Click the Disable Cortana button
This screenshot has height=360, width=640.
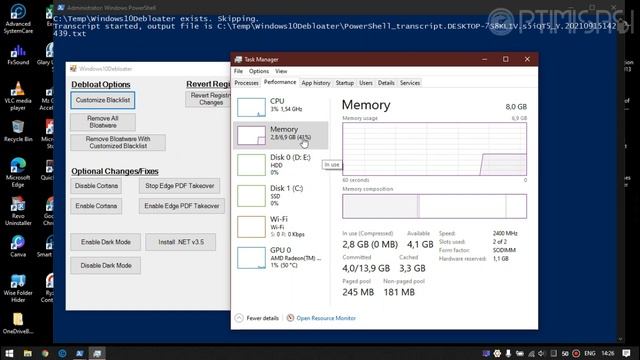[96, 186]
